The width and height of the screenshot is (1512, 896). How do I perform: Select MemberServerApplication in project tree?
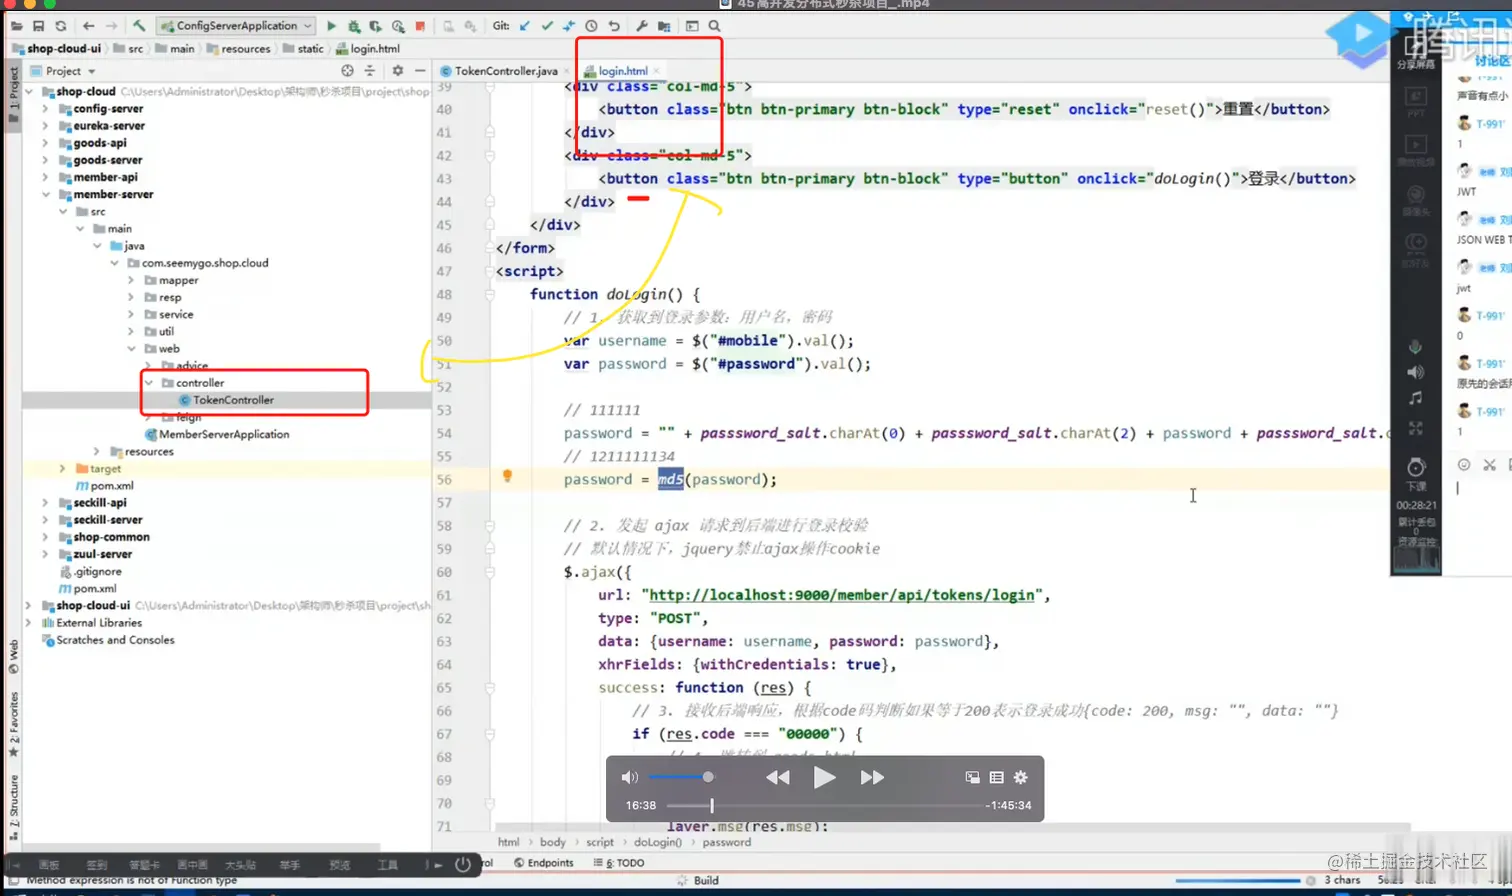tap(217, 434)
